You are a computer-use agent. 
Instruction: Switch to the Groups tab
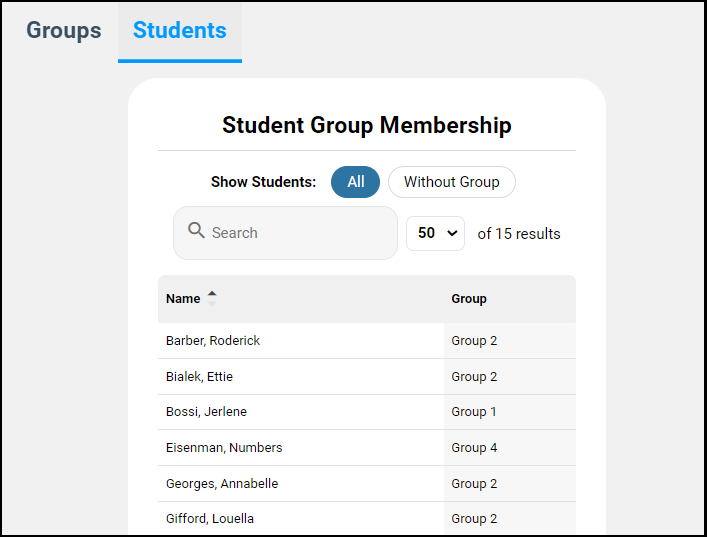click(64, 31)
